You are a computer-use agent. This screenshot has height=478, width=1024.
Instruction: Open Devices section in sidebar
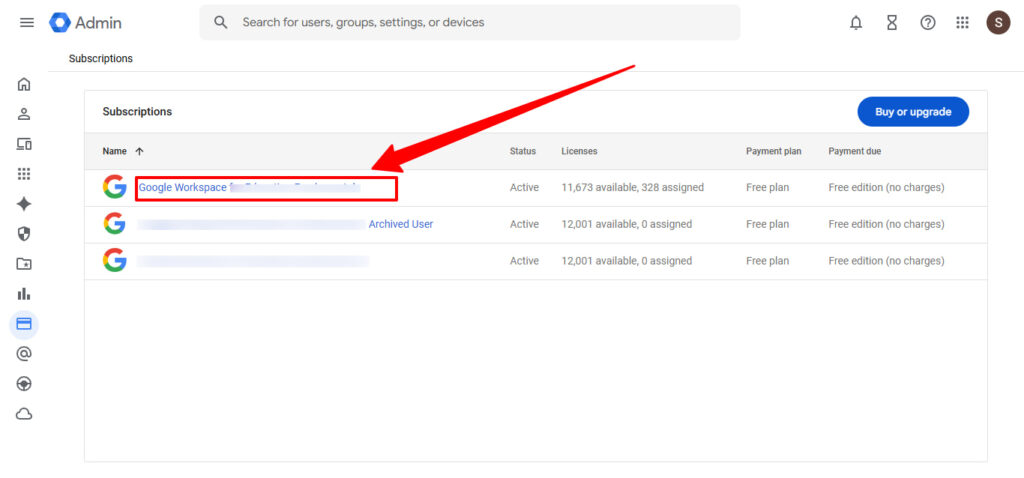tap(24, 144)
